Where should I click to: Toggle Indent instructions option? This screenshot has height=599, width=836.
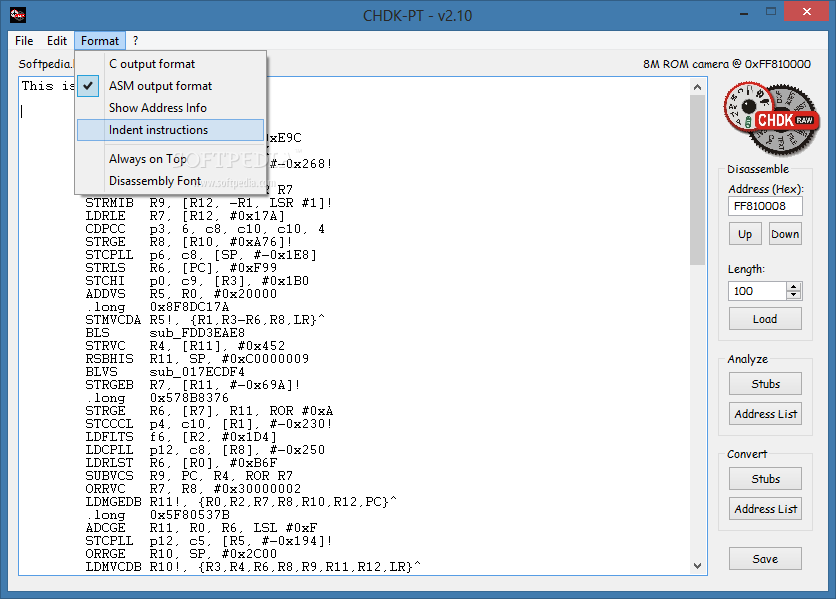(x=171, y=130)
